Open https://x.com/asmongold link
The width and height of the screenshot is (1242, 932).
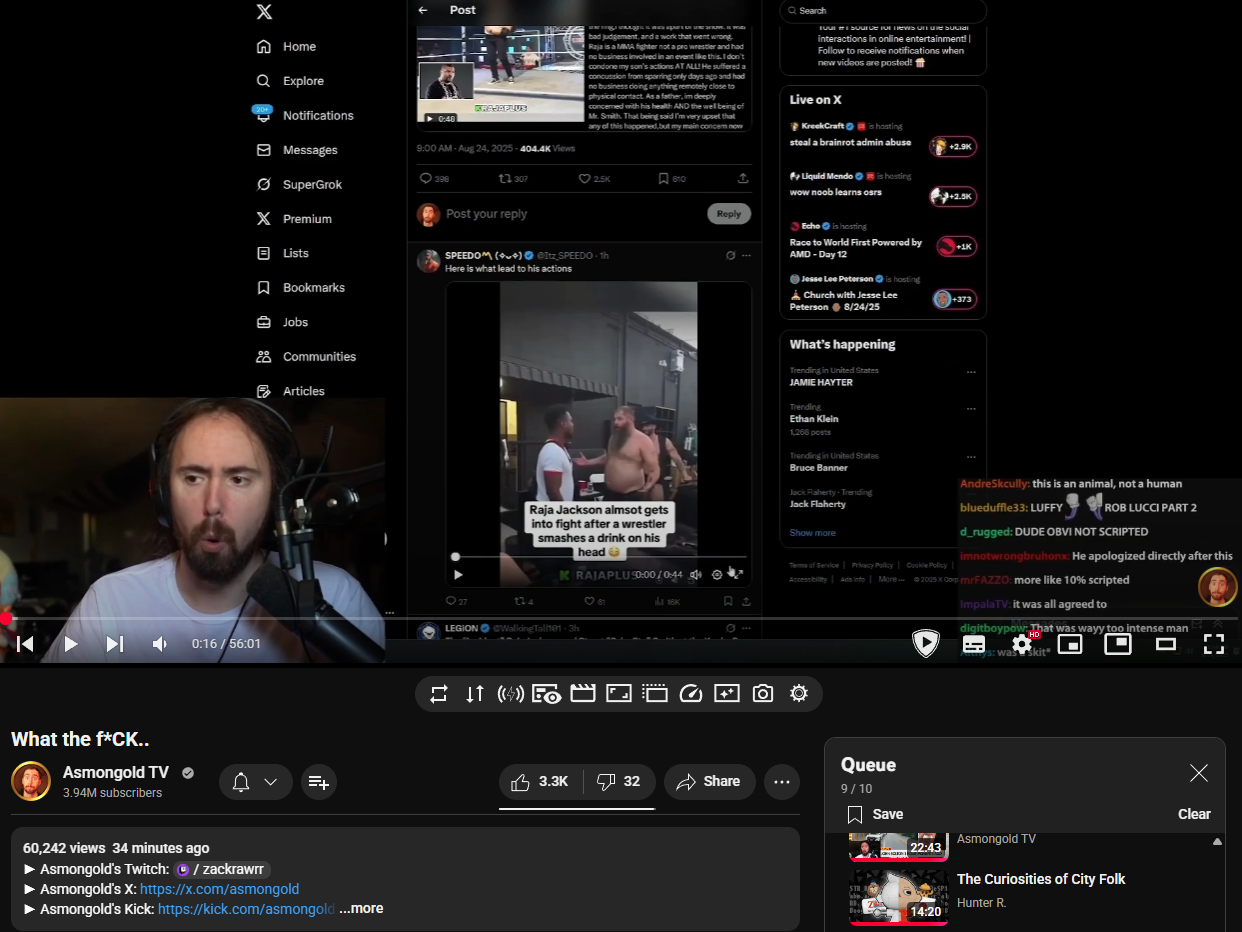coord(220,889)
